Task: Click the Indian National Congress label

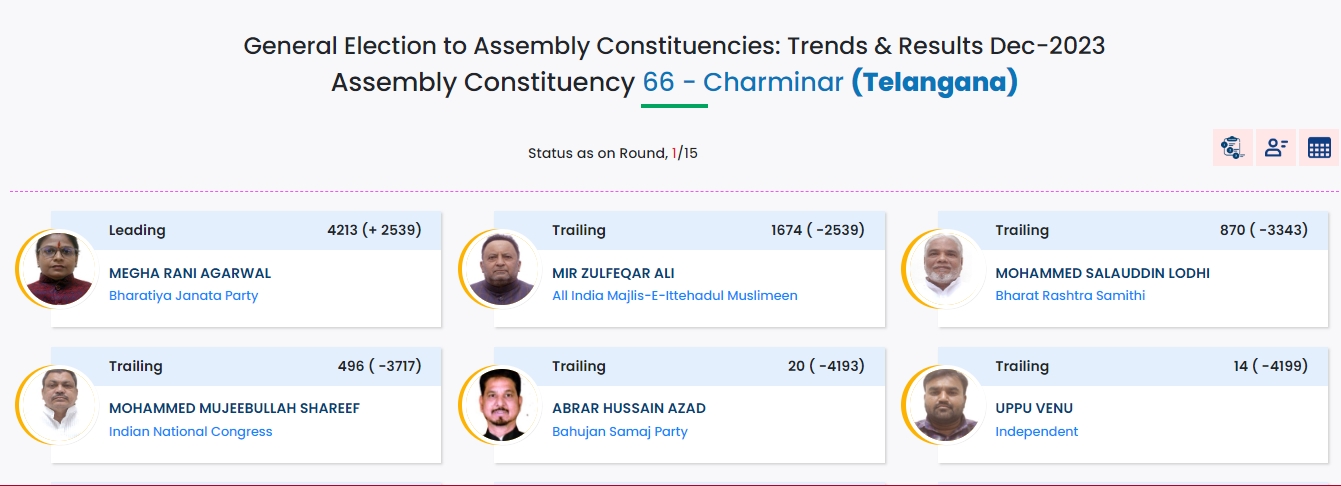Action: click(190, 432)
